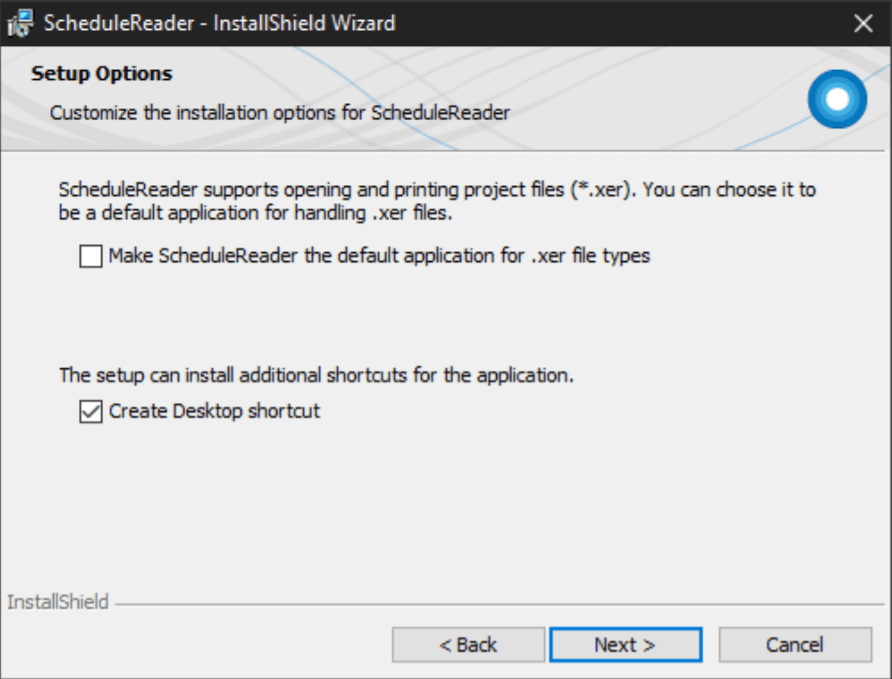Image resolution: width=892 pixels, height=679 pixels.
Task: Go back with the Back button
Action: point(468,644)
